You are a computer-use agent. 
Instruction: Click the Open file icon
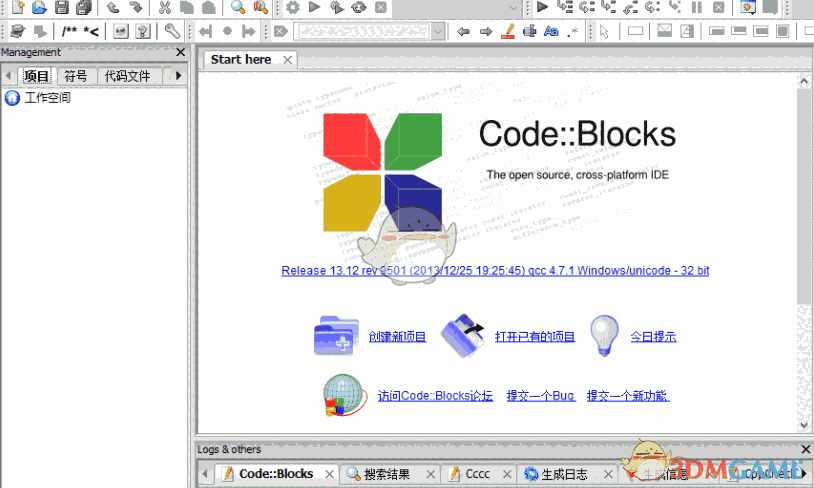(x=39, y=7)
